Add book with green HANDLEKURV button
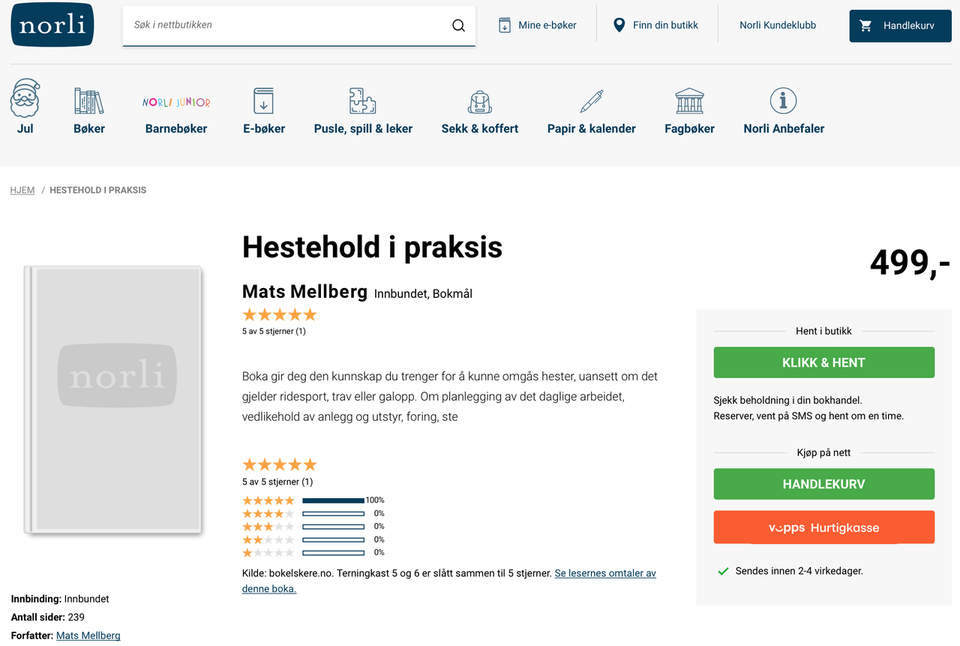The height and width of the screenshot is (646, 960). pos(823,484)
